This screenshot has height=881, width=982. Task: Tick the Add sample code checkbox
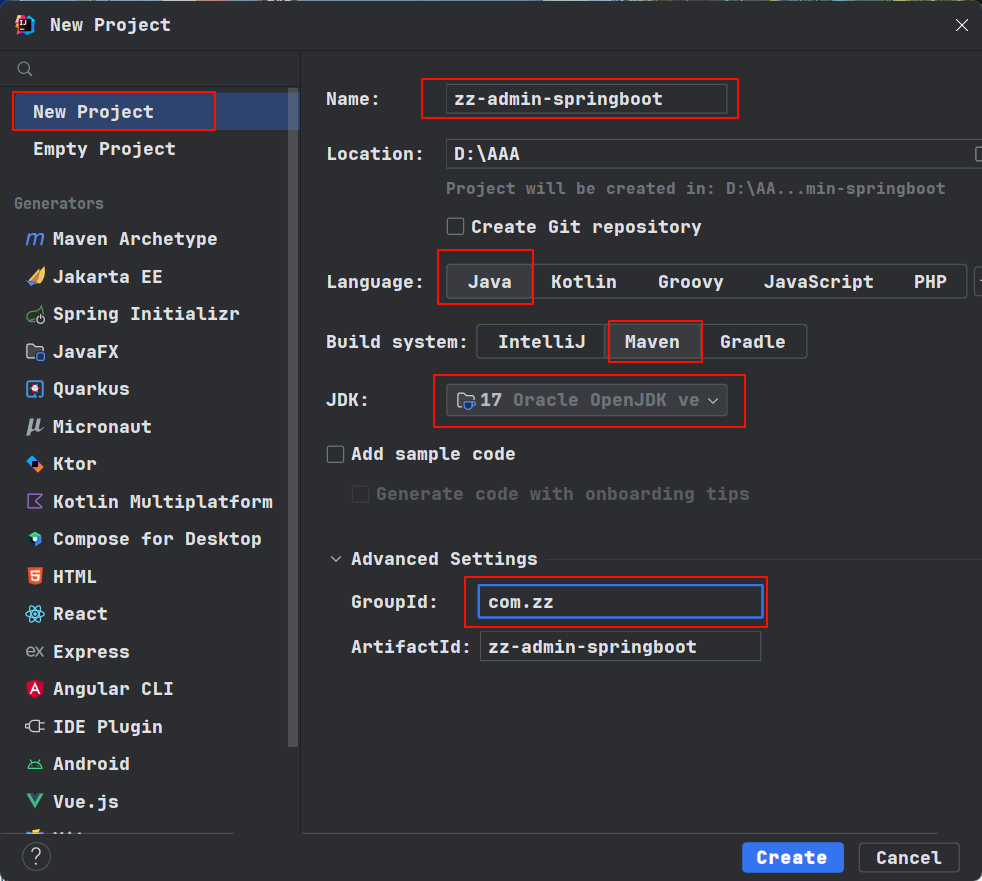(x=336, y=454)
